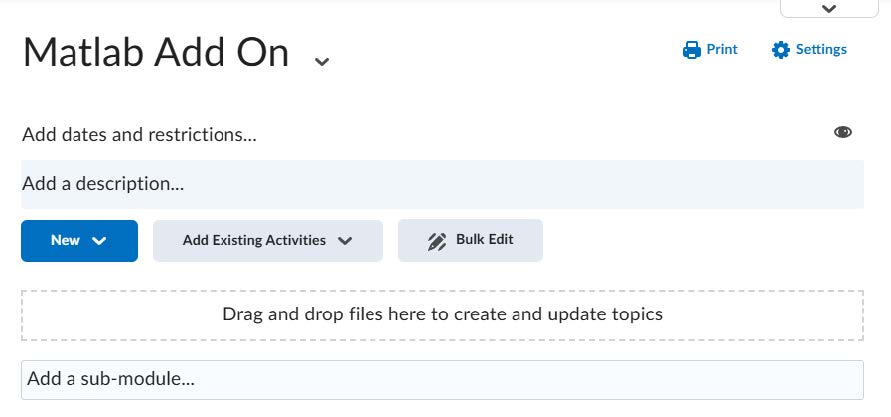Screen dimensions: 891x417
Task: Click Add dates and restrictions
Action: pyautogui.click(x=139, y=134)
